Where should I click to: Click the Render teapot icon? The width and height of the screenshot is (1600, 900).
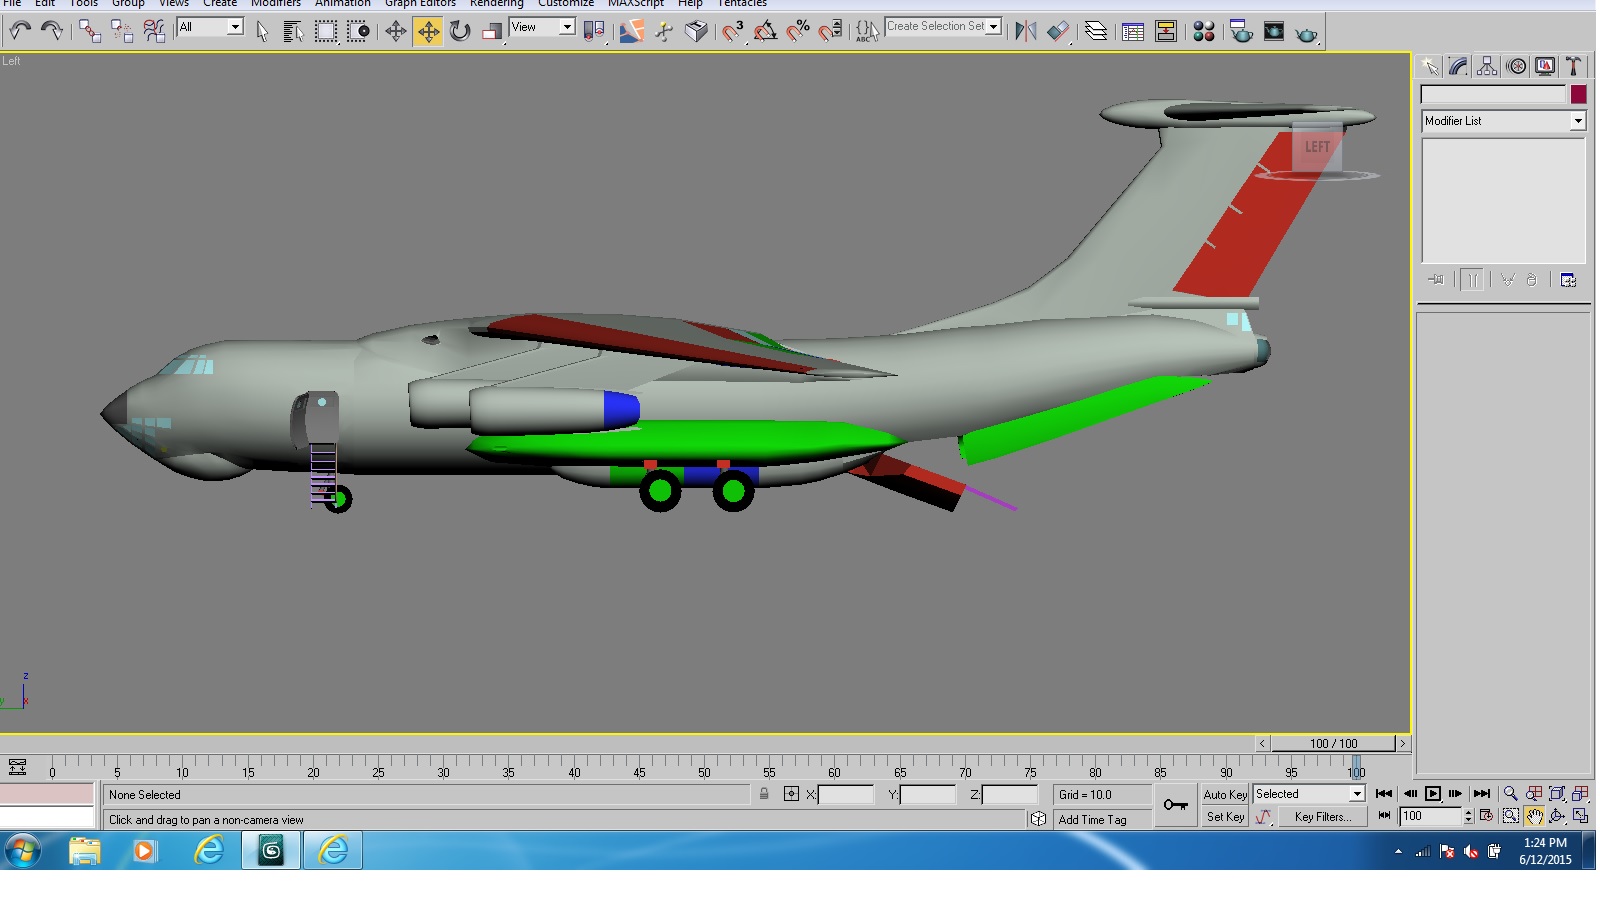1306,33
